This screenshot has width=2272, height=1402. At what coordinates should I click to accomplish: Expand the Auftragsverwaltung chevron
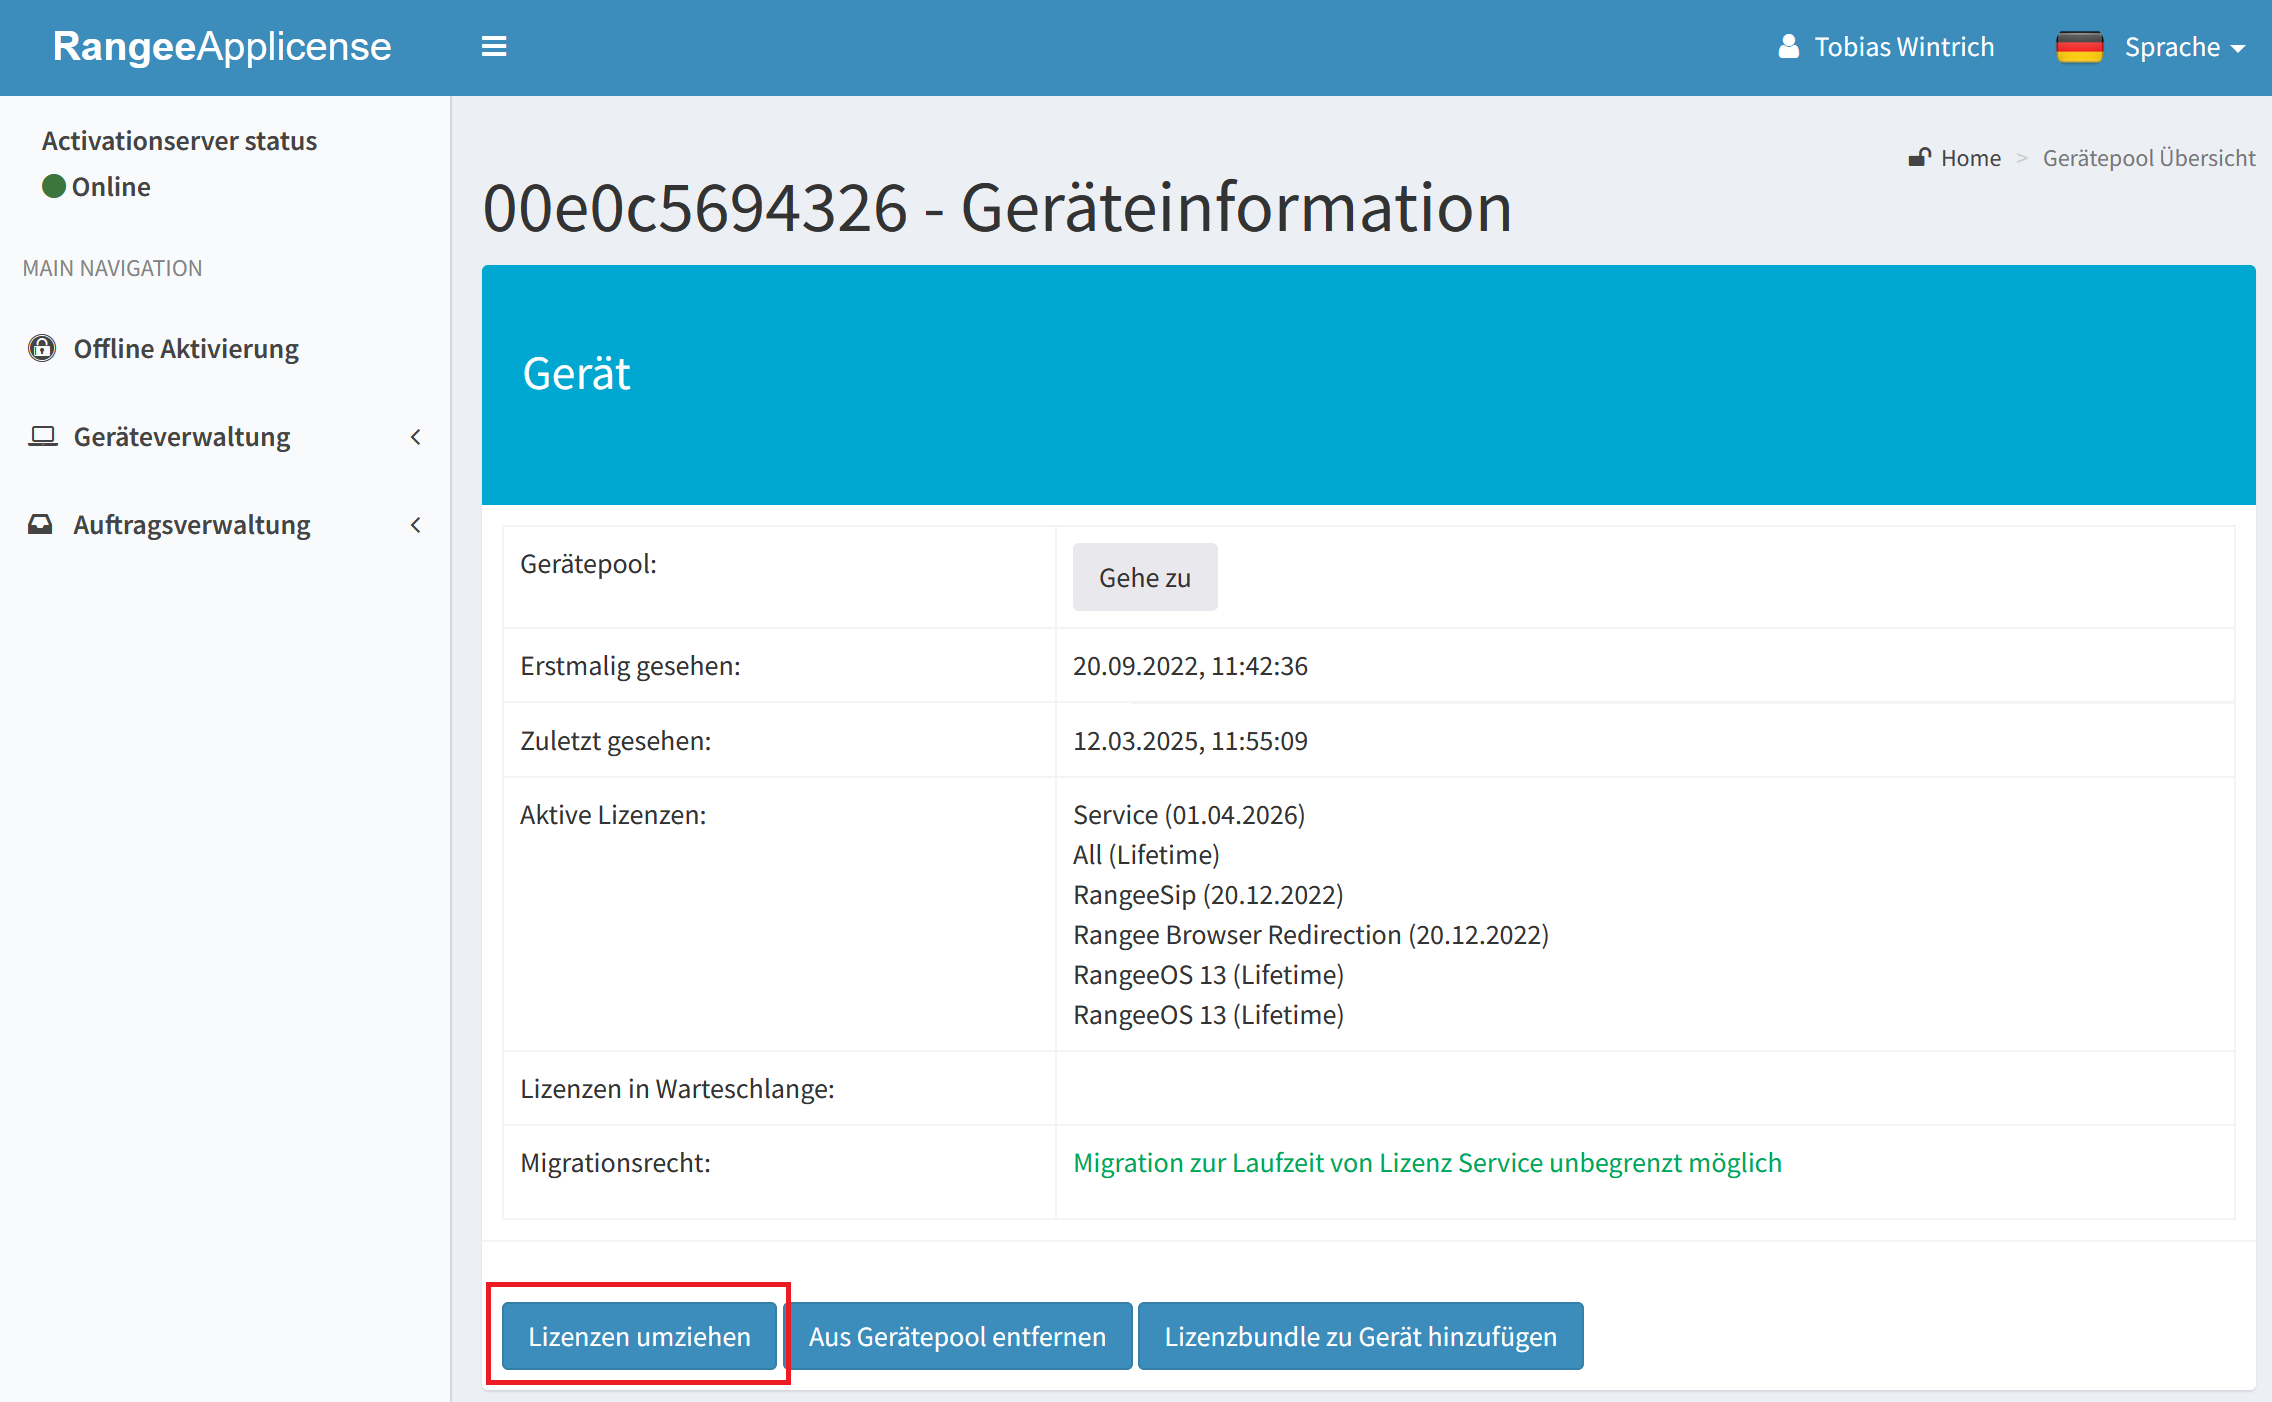[416, 525]
